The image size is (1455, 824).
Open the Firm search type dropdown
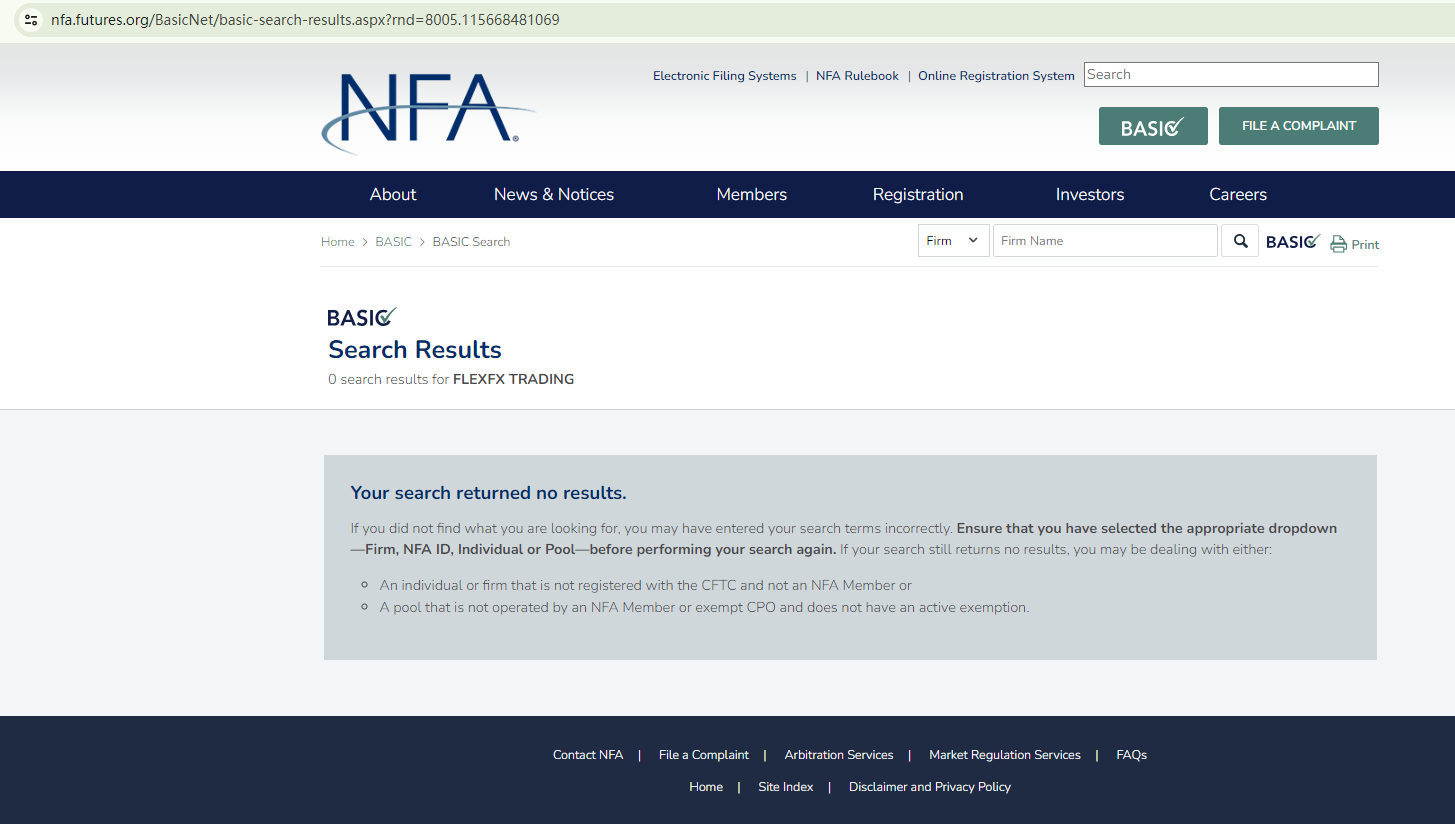pyautogui.click(x=953, y=241)
